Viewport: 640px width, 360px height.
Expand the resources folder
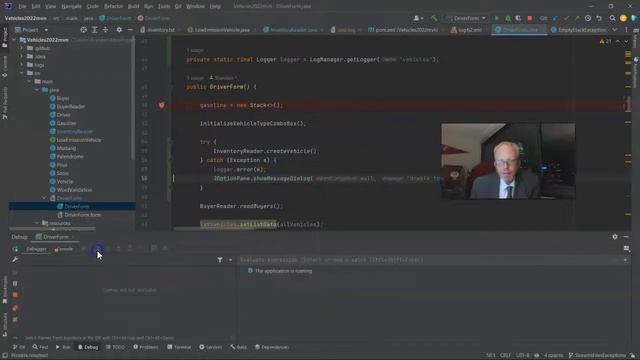37,223
